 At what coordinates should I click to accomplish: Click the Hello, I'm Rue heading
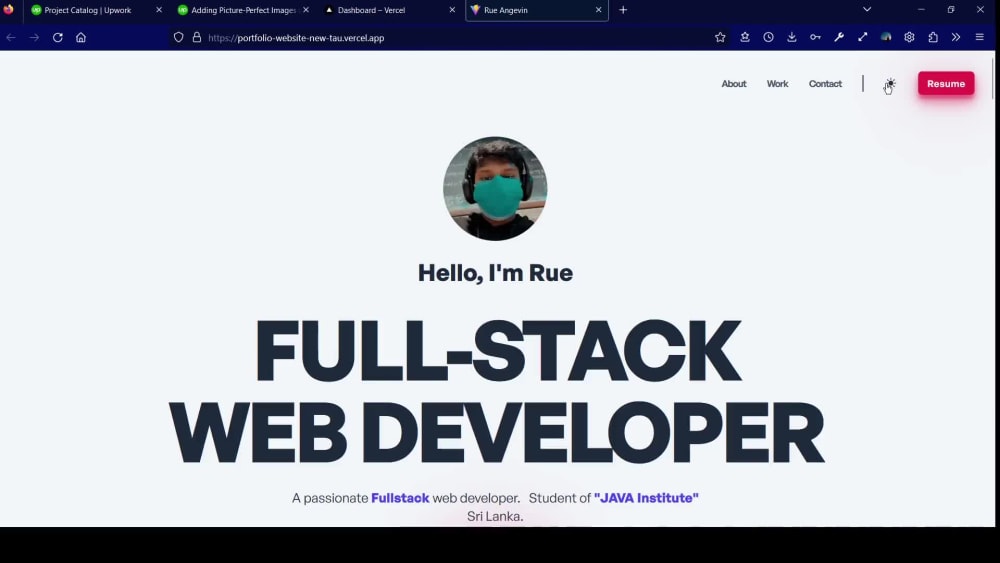pyautogui.click(x=495, y=273)
